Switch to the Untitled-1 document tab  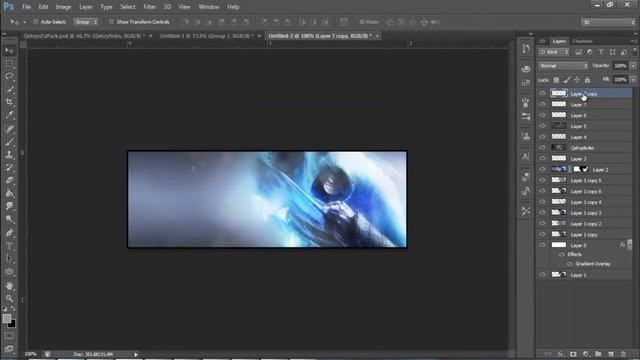point(207,36)
